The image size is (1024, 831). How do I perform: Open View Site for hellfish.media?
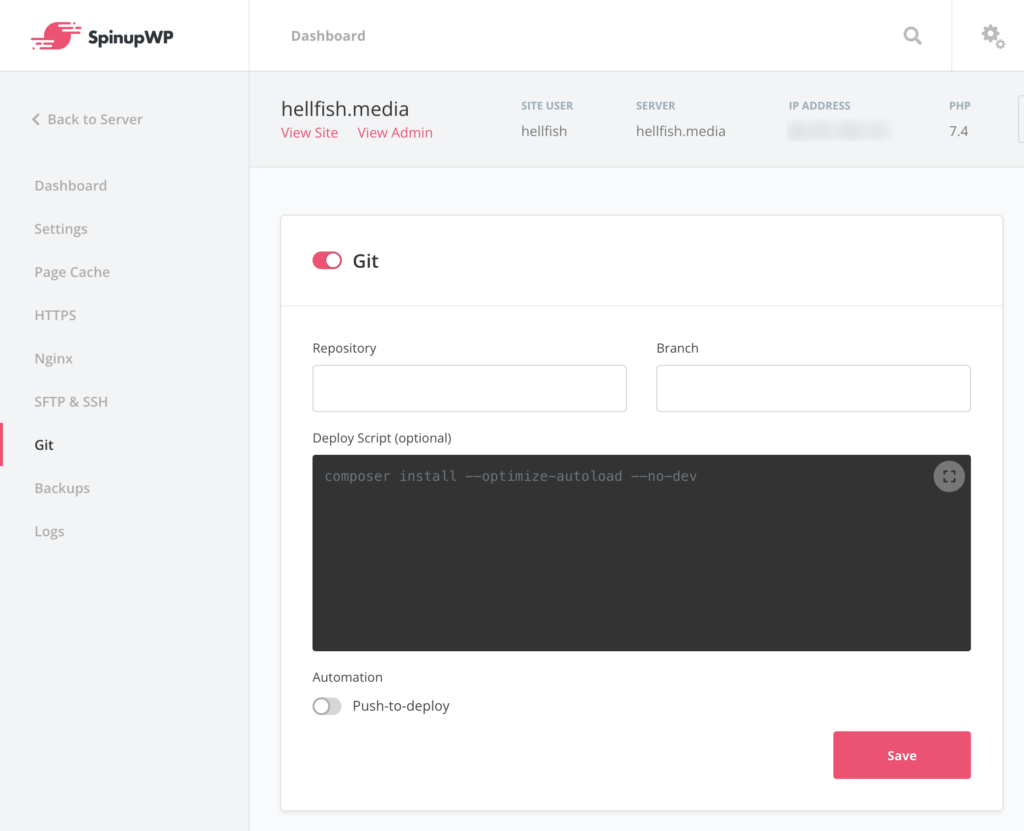click(309, 132)
